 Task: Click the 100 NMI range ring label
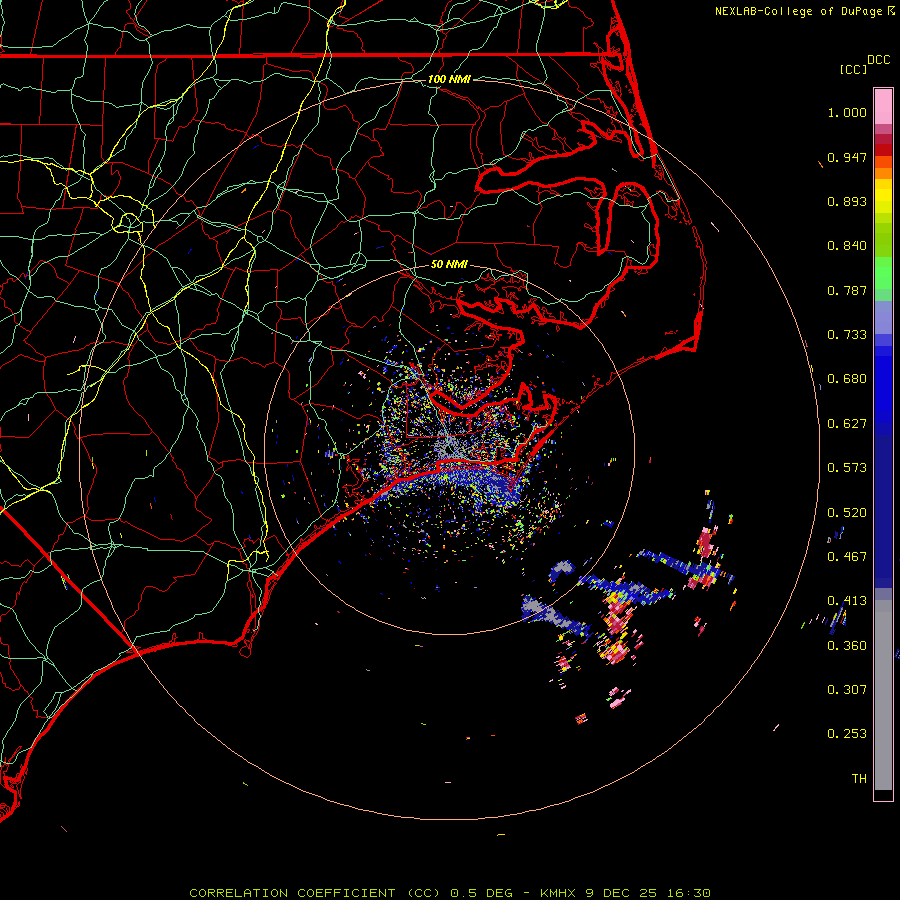click(449, 79)
